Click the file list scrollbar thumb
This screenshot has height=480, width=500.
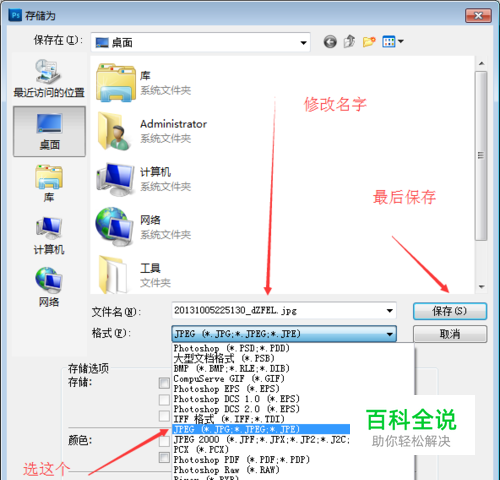tap(481, 156)
